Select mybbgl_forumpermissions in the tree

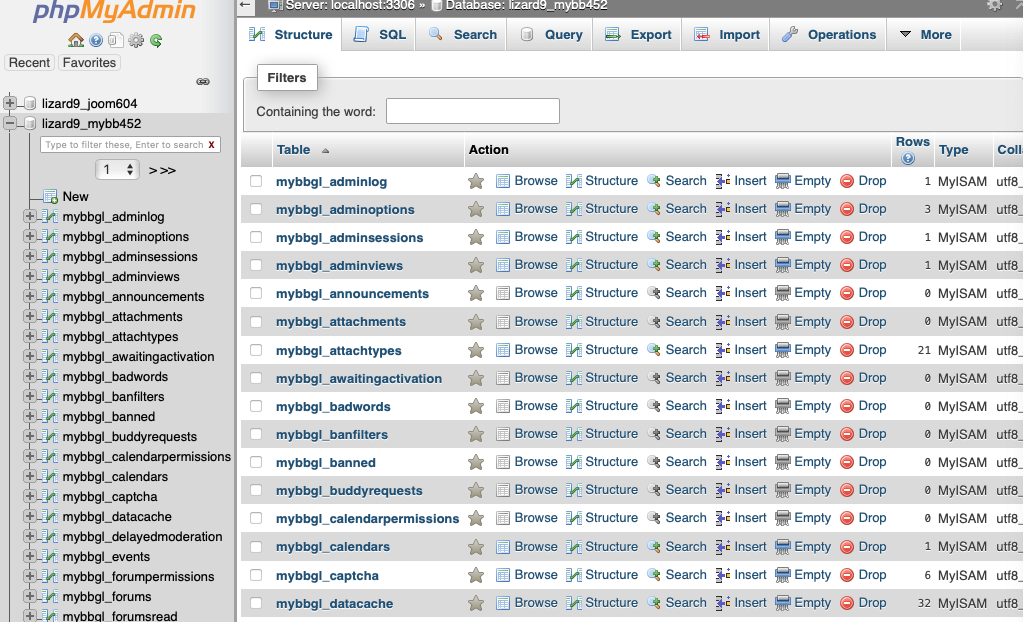tap(138, 576)
